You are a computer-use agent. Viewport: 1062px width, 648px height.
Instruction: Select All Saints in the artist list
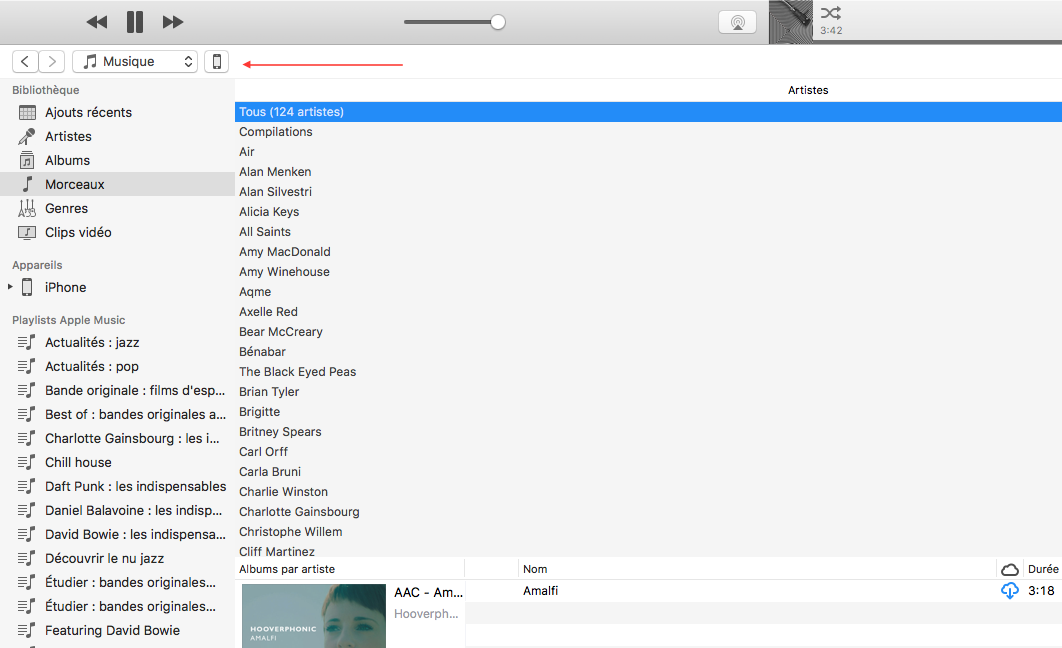648,232
